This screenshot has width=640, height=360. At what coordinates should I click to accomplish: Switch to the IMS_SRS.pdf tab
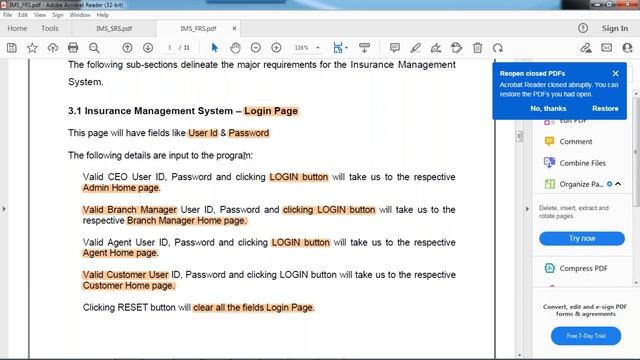click(114, 29)
